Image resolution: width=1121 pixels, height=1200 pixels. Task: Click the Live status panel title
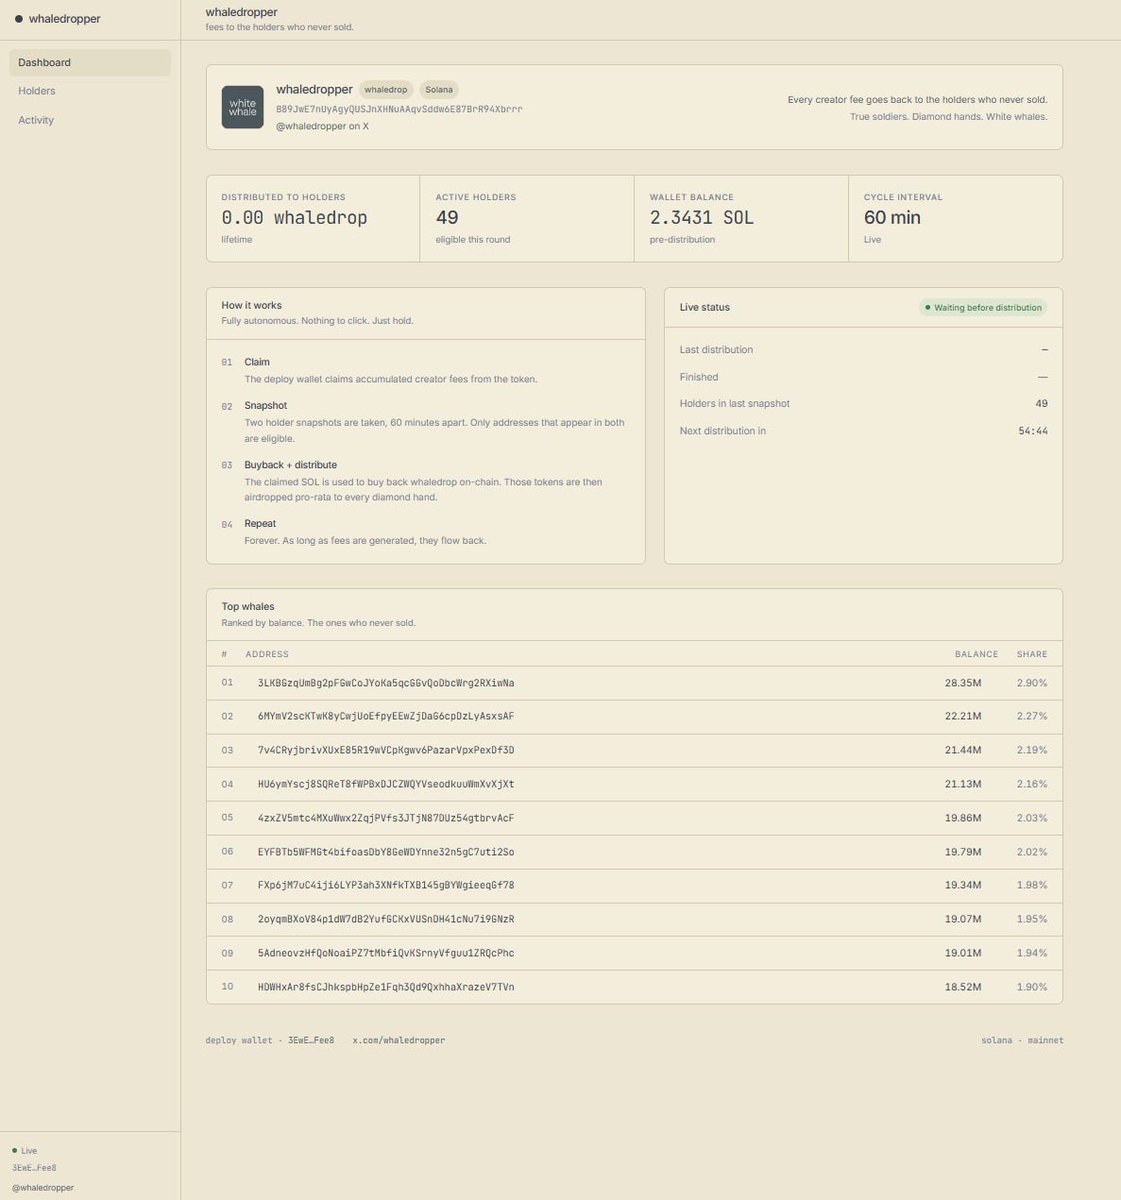[x=705, y=307]
